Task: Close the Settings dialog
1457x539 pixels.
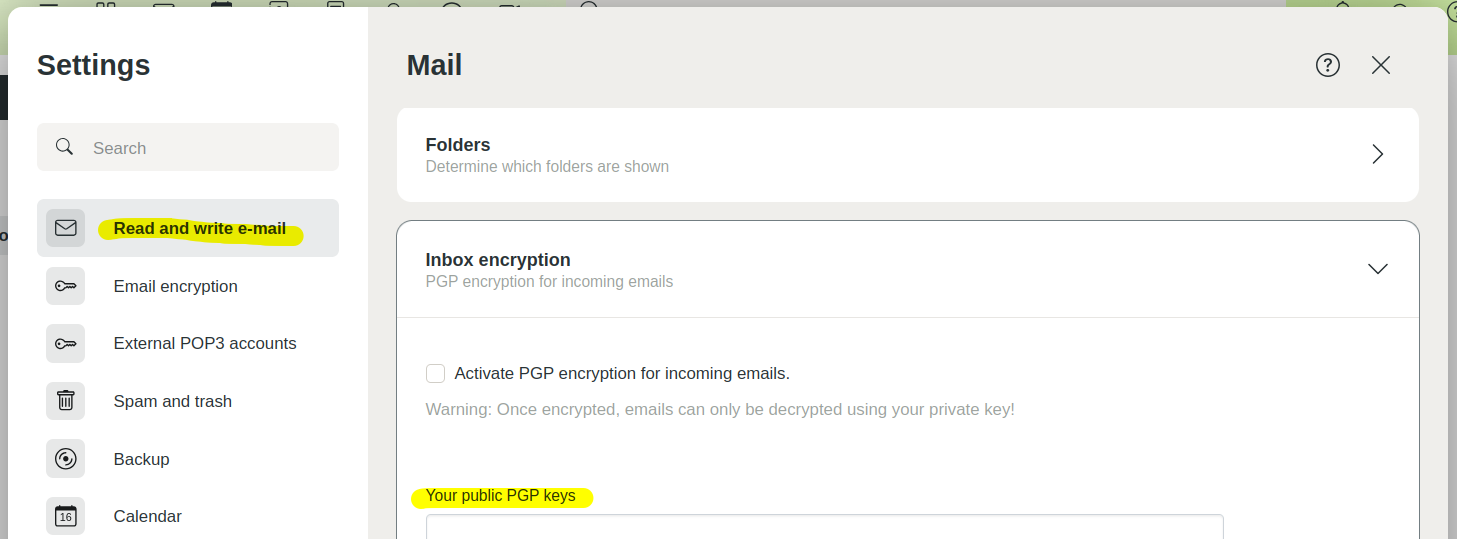Action: click(1381, 65)
